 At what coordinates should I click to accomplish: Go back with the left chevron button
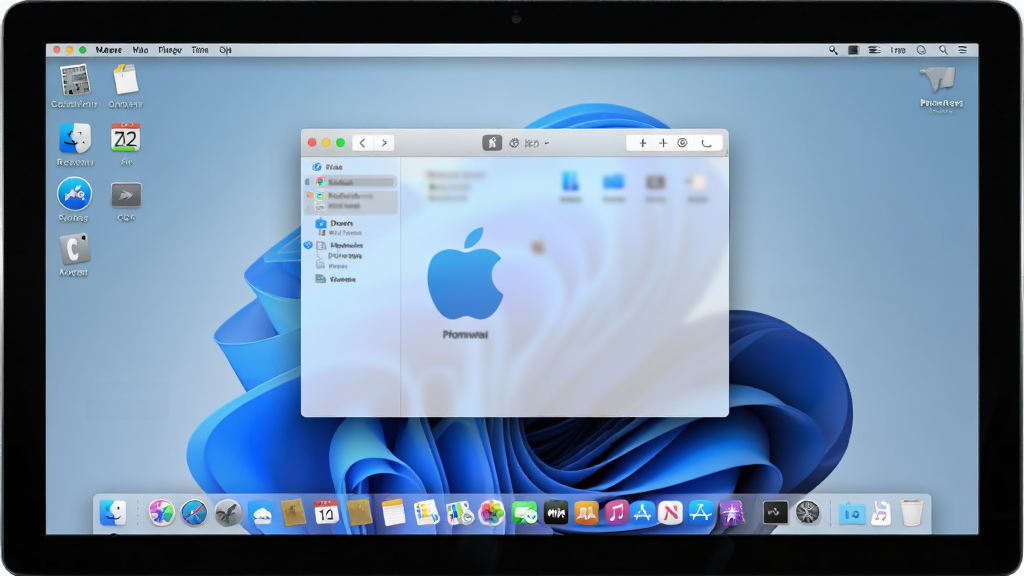[362, 143]
